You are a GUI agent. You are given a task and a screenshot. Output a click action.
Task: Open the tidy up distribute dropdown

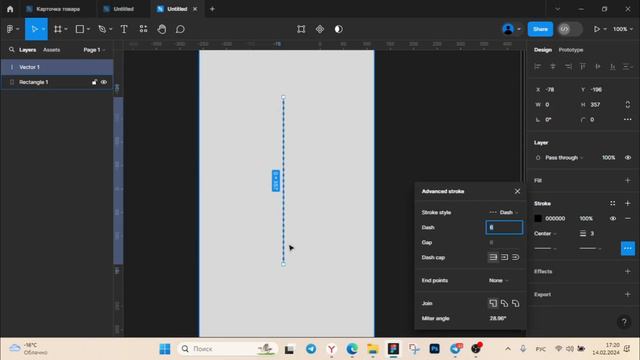click(628, 67)
